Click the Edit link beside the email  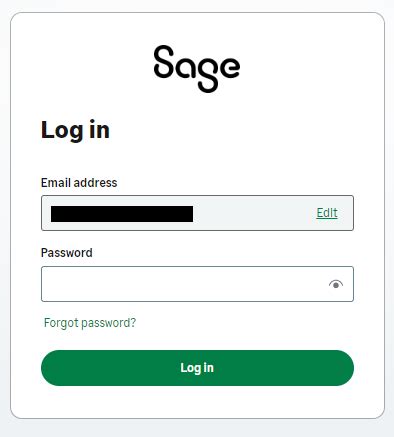point(327,213)
